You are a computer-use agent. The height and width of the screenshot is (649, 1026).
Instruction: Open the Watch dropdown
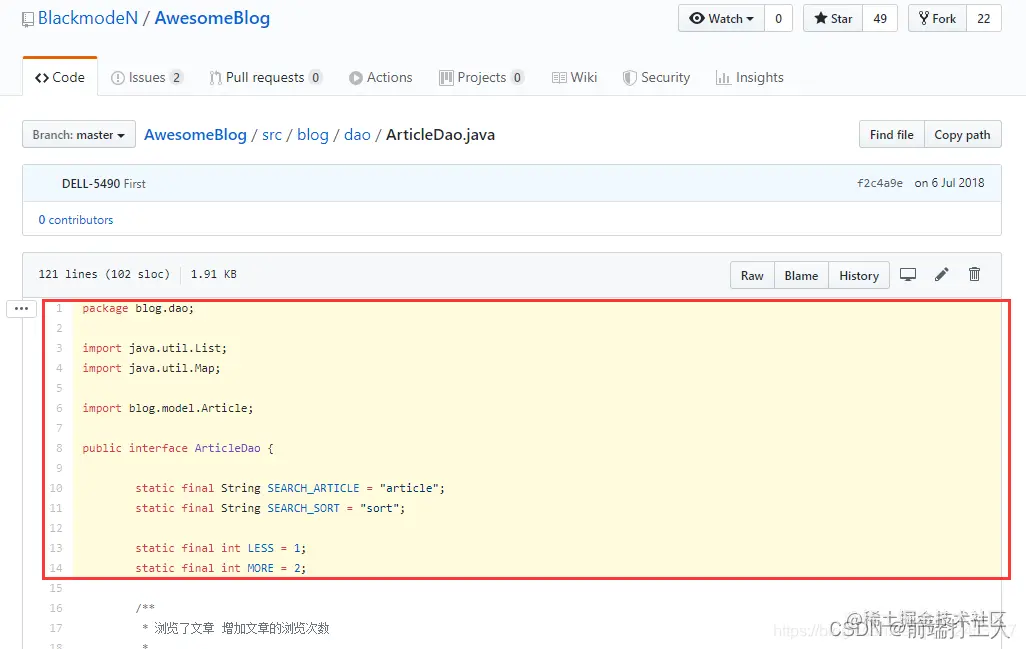pyautogui.click(x=721, y=18)
